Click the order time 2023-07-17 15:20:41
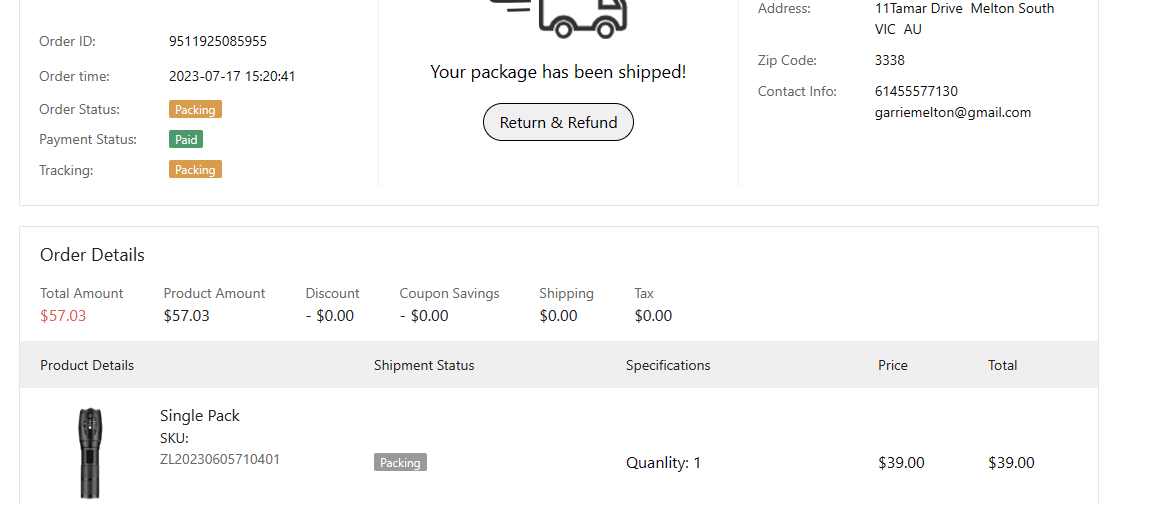Image resolution: width=1173 pixels, height=505 pixels. point(232,76)
